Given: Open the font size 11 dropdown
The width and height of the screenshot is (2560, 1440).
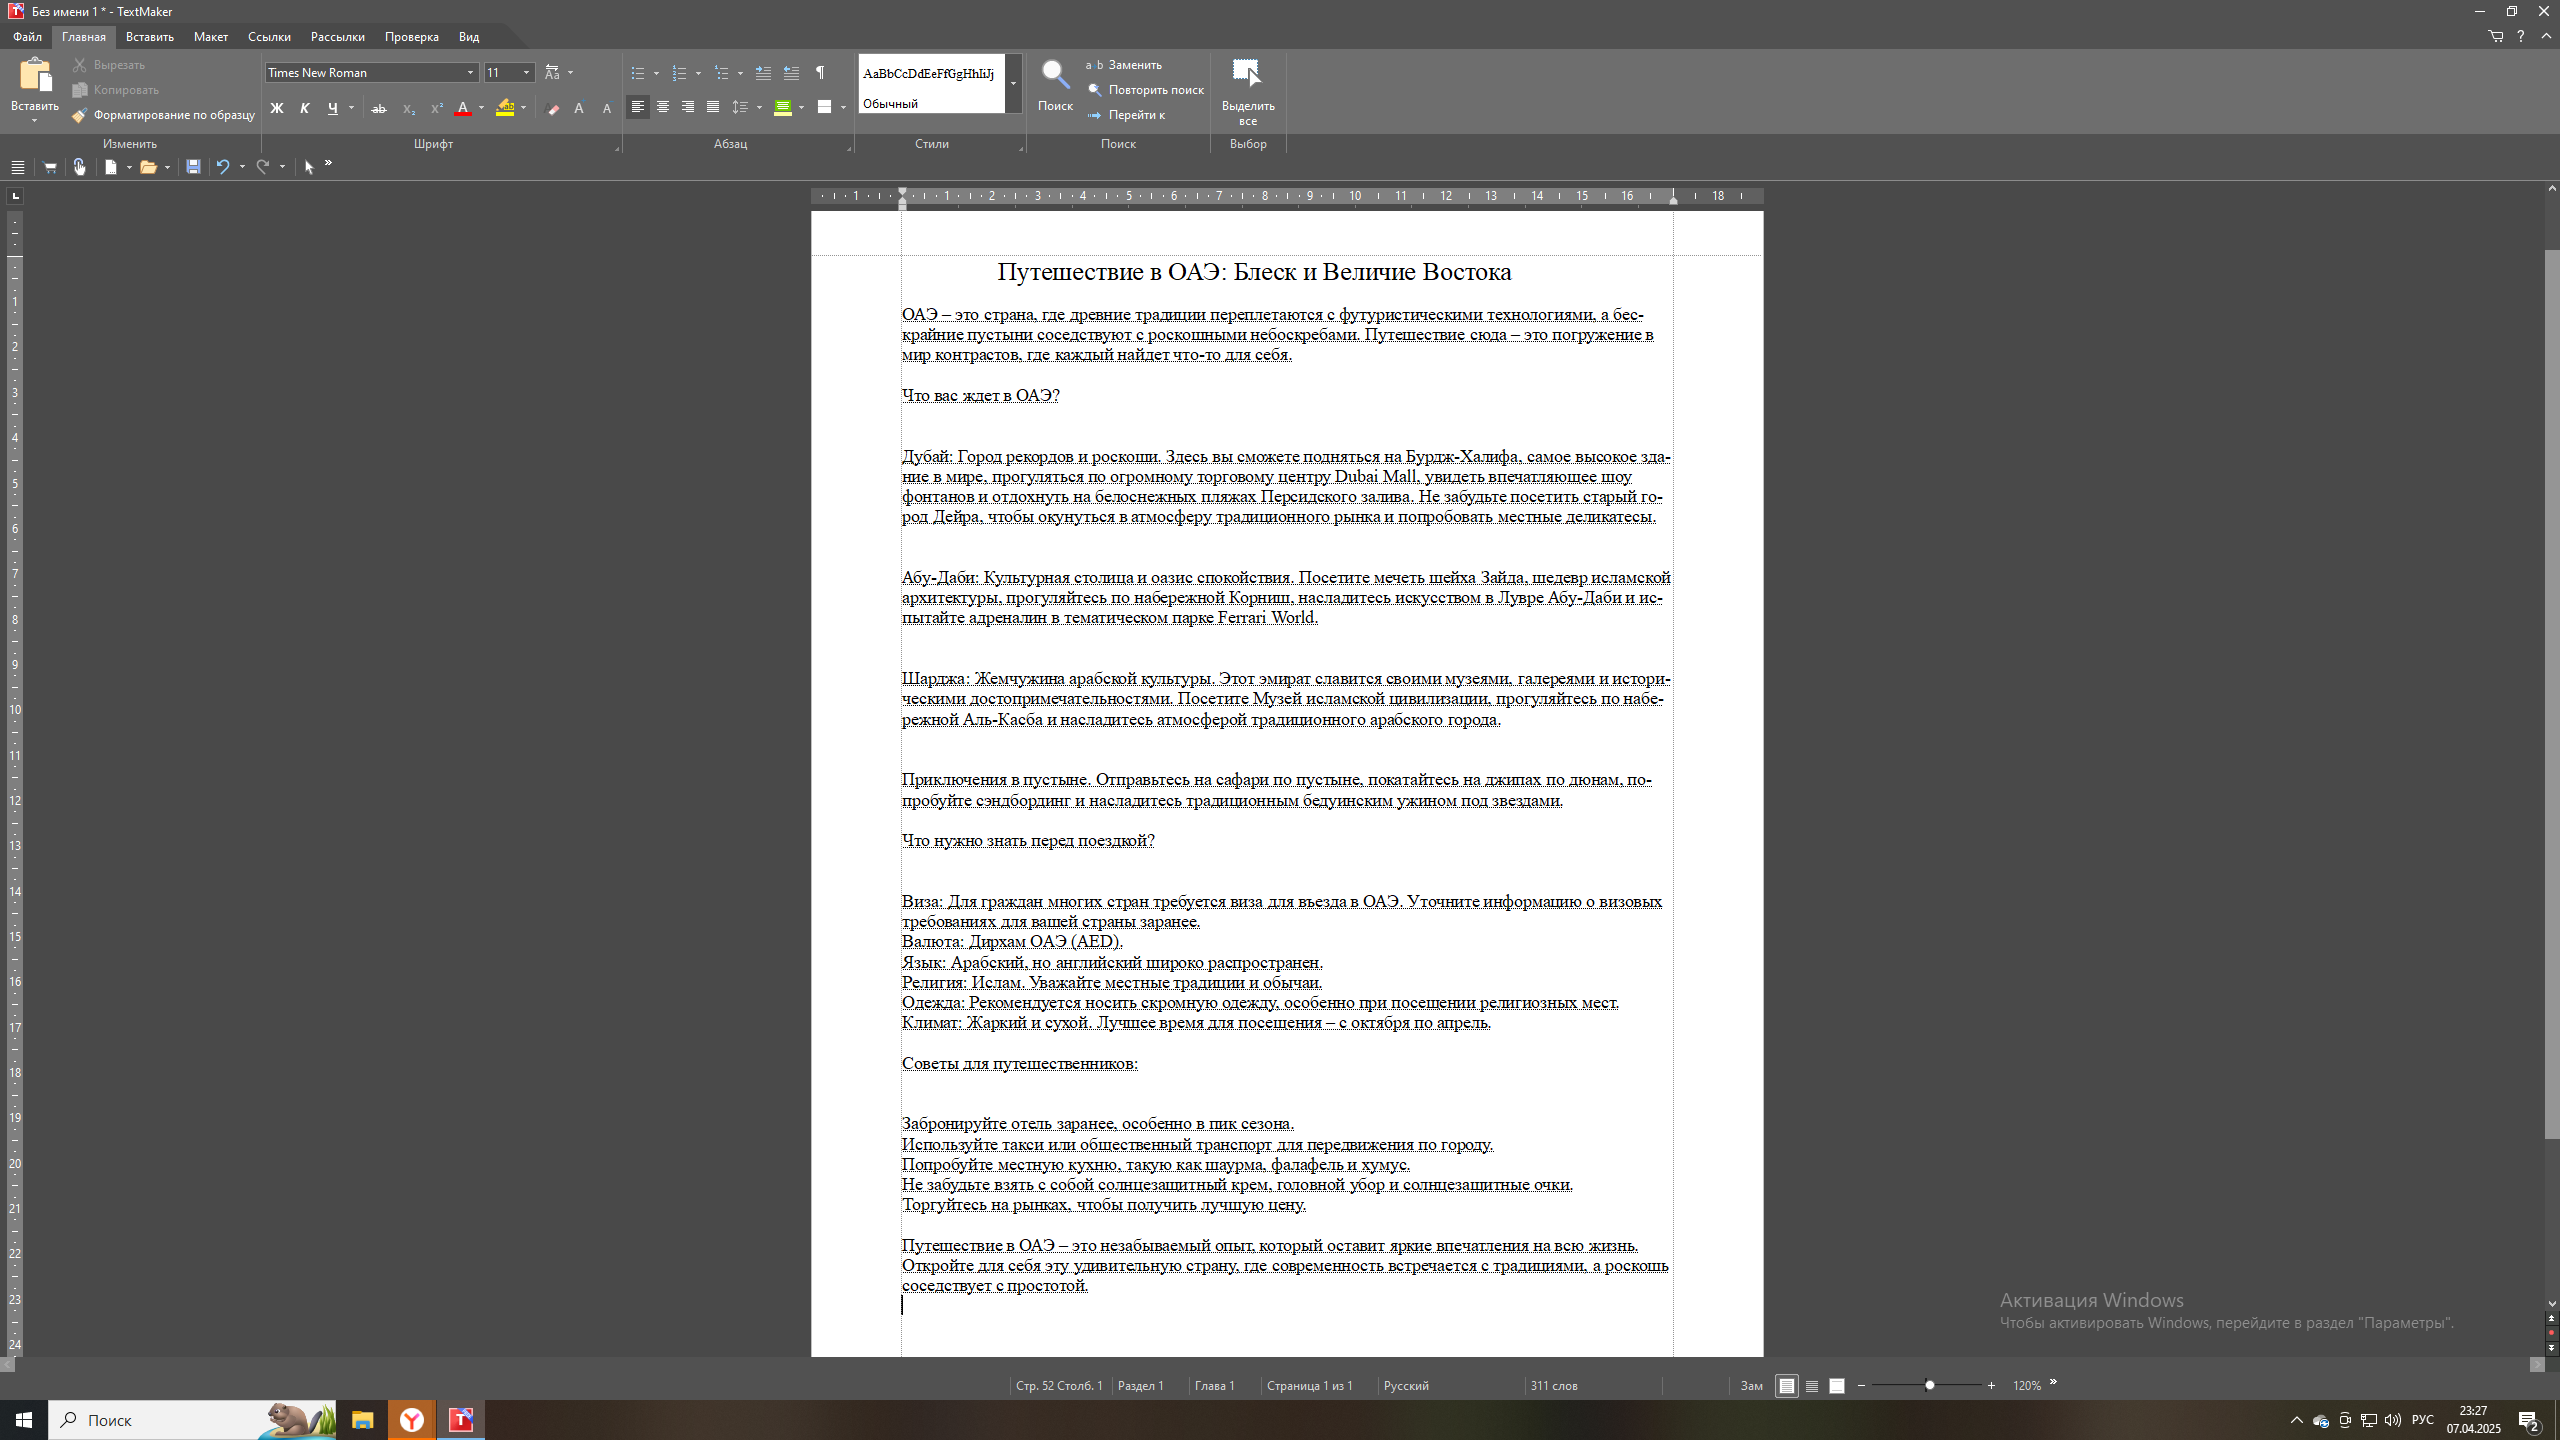Looking at the screenshot, I should point(526,73).
